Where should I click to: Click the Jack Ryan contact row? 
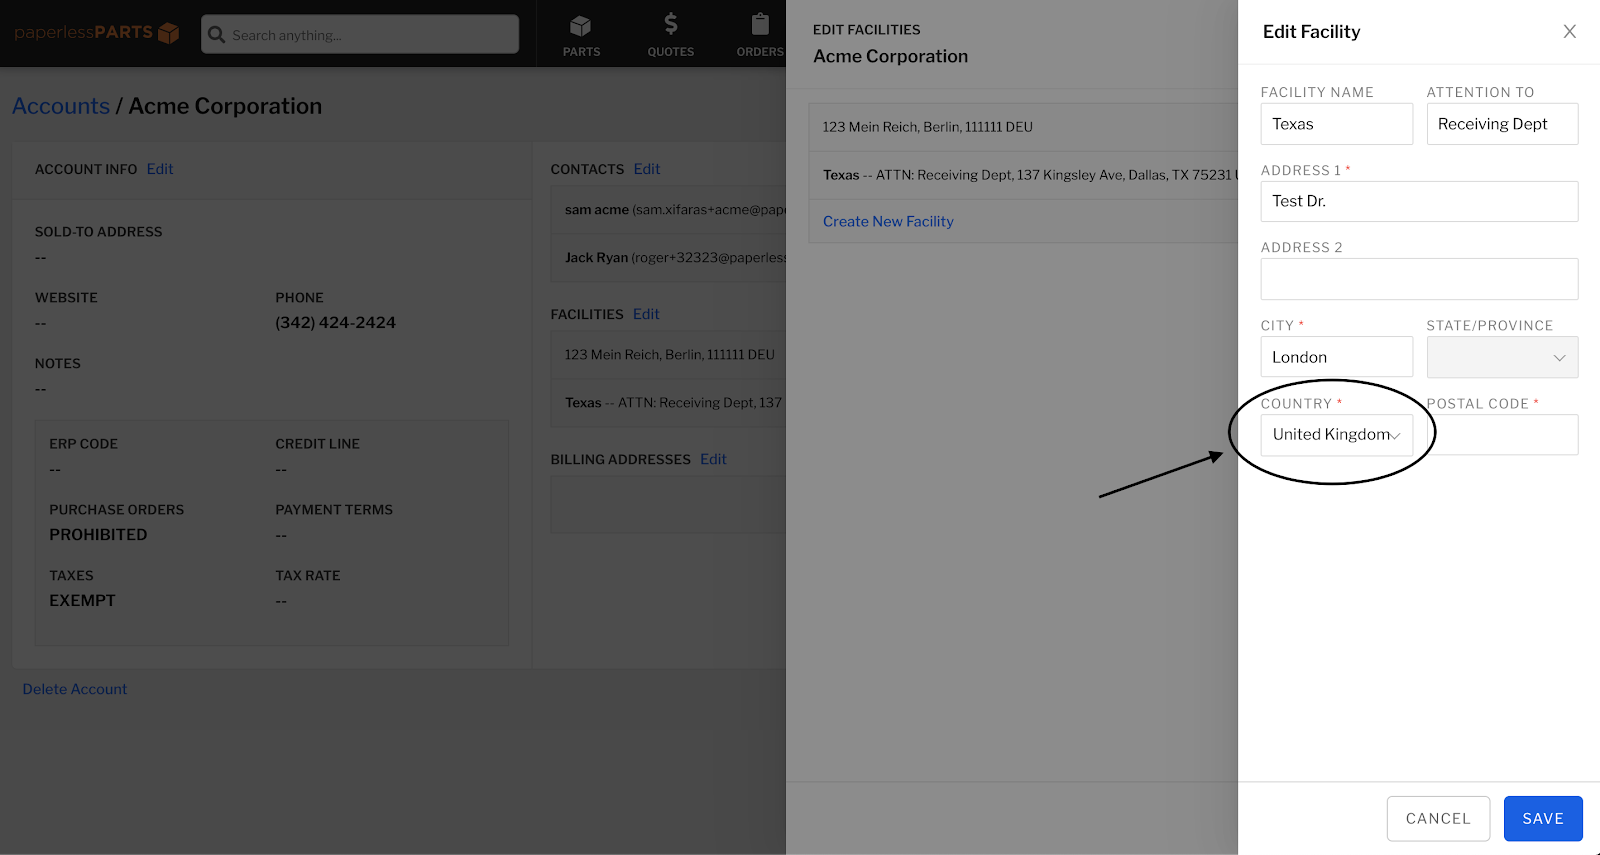[668, 258]
